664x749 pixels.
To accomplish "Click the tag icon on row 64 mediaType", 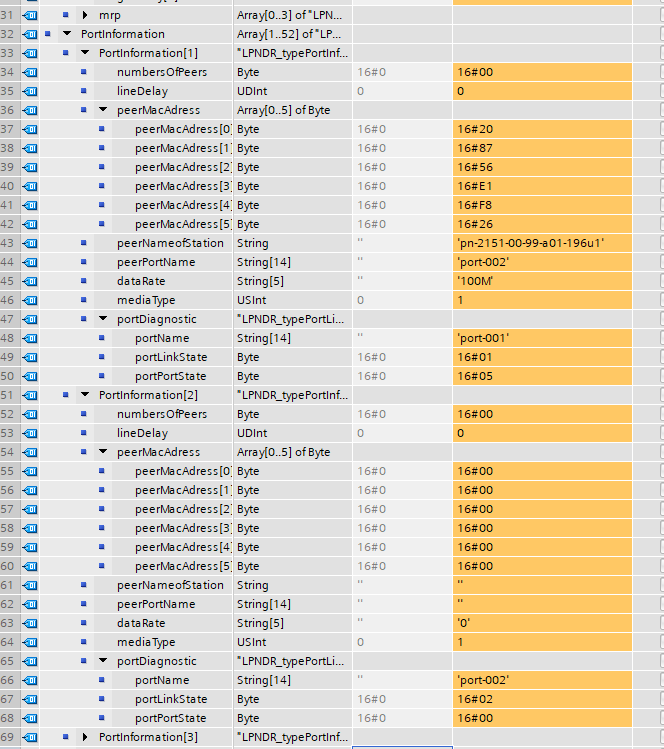I will coord(29,642).
